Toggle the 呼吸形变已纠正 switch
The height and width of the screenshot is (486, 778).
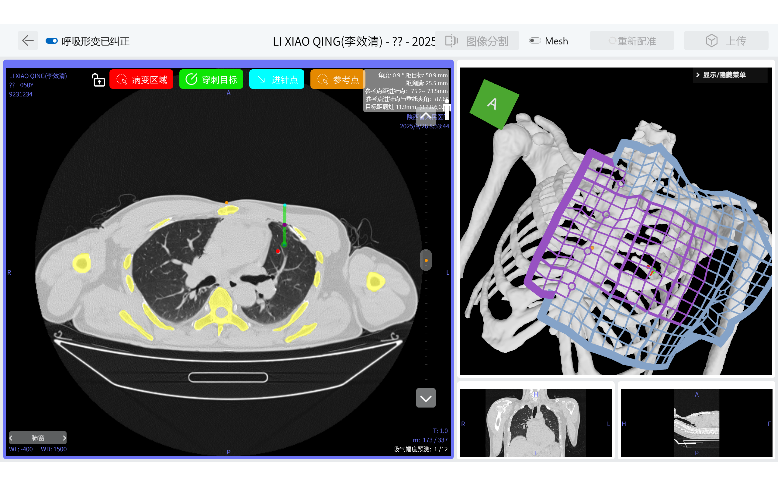[52, 41]
